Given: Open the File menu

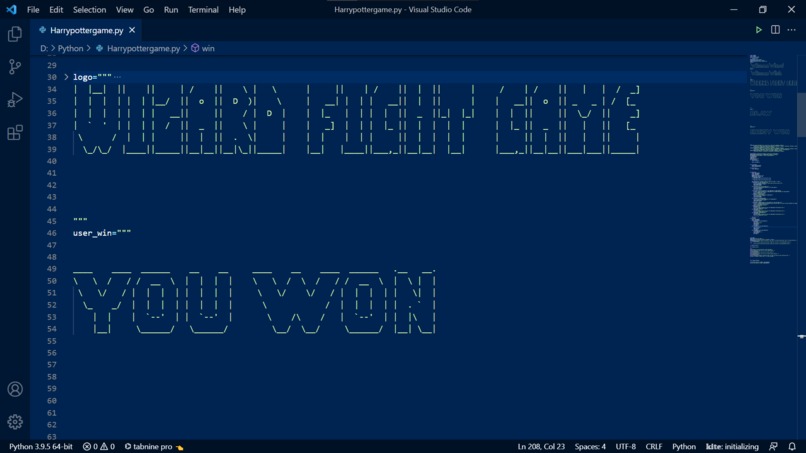Looking at the screenshot, I should pyautogui.click(x=33, y=9).
